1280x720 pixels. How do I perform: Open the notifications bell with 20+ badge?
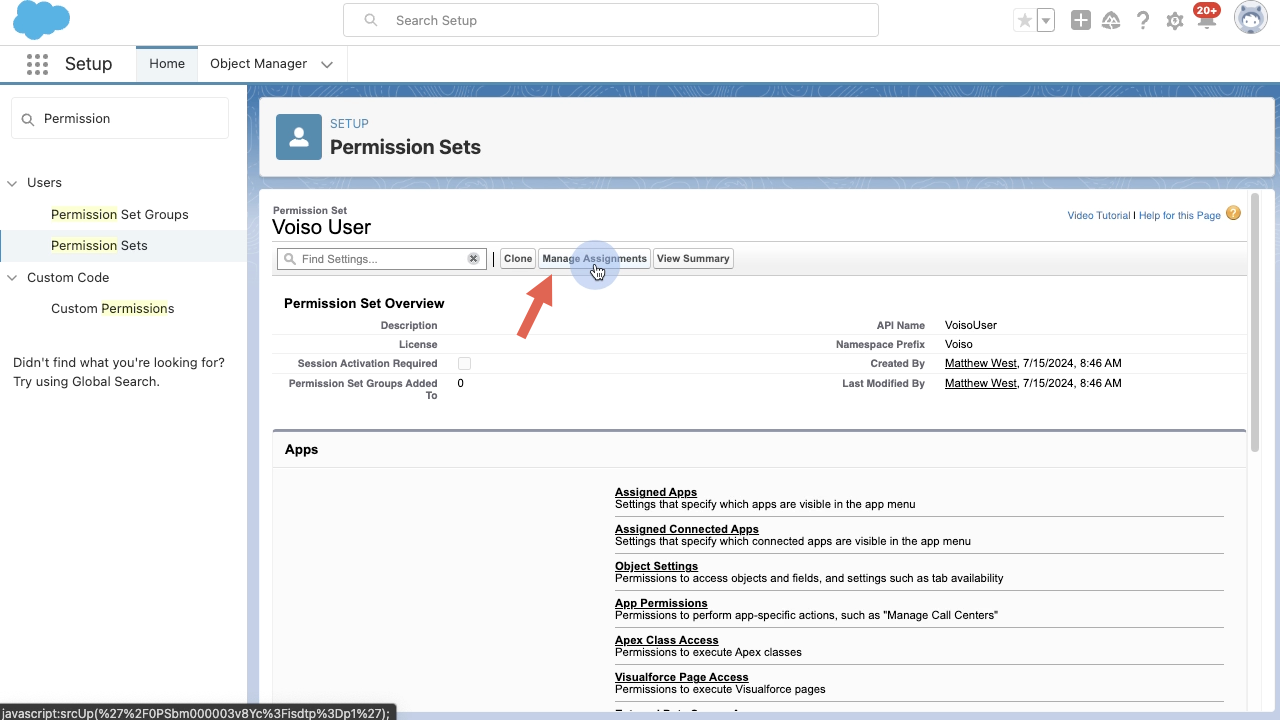point(1206,18)
